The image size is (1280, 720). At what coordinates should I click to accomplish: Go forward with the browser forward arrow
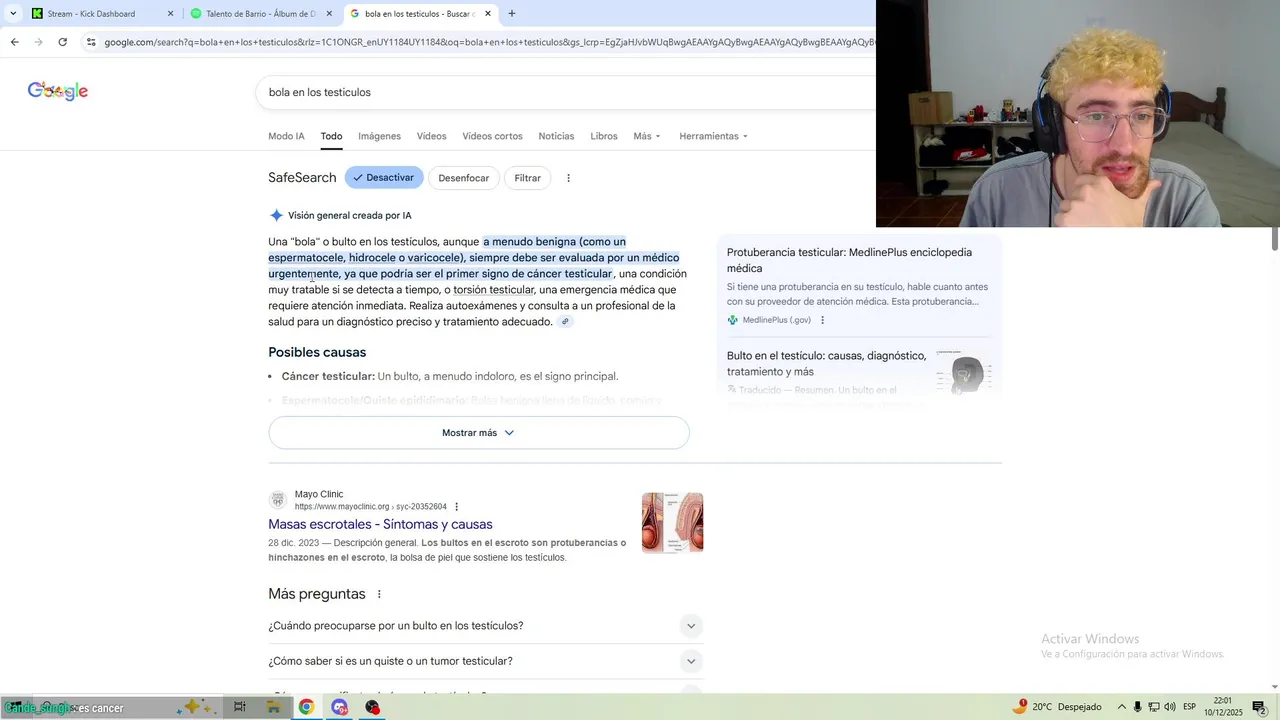pos(38,42)
